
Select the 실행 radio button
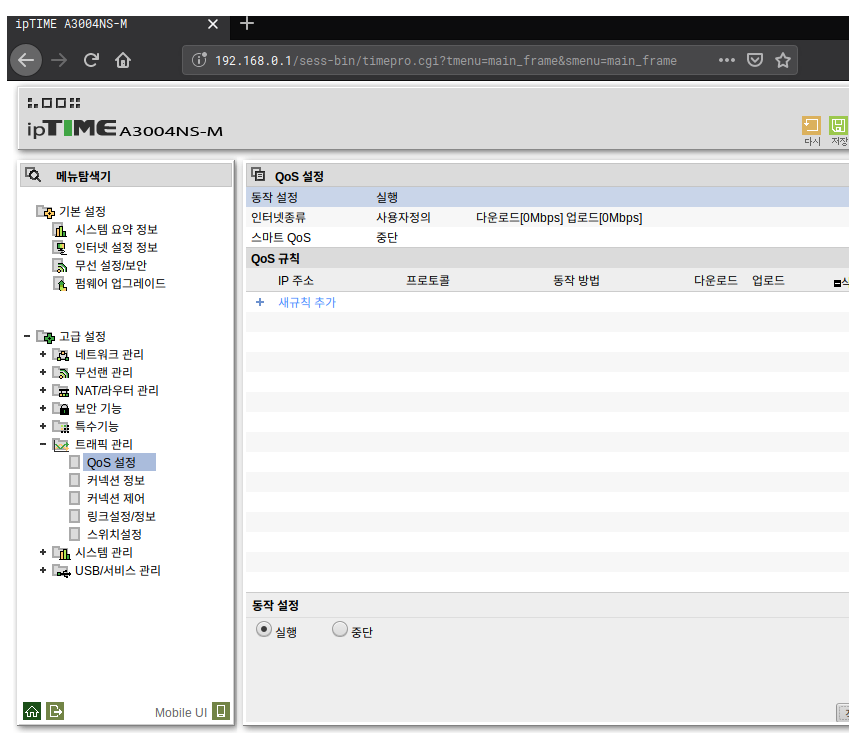[263, 629]
